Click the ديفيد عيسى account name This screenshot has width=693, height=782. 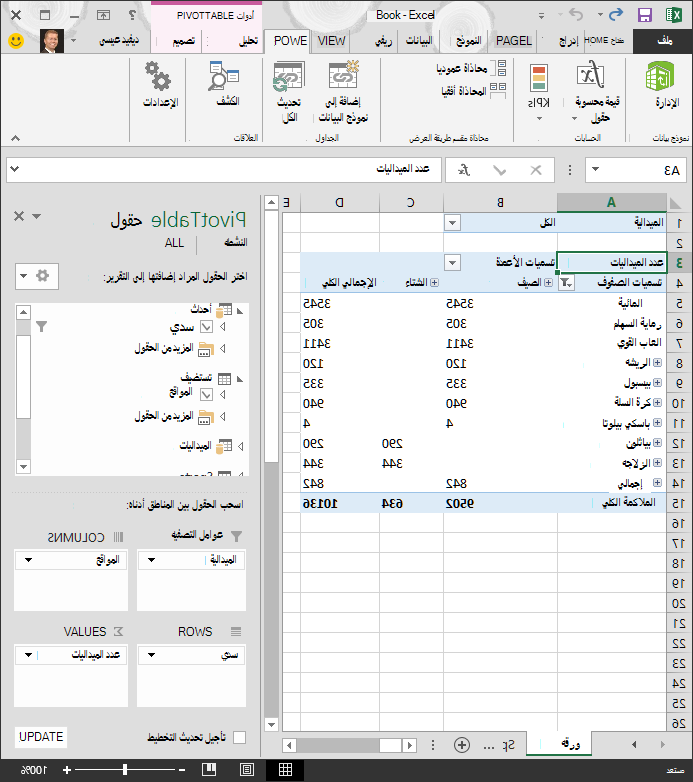pyautogui.click(x=119, y=40)
